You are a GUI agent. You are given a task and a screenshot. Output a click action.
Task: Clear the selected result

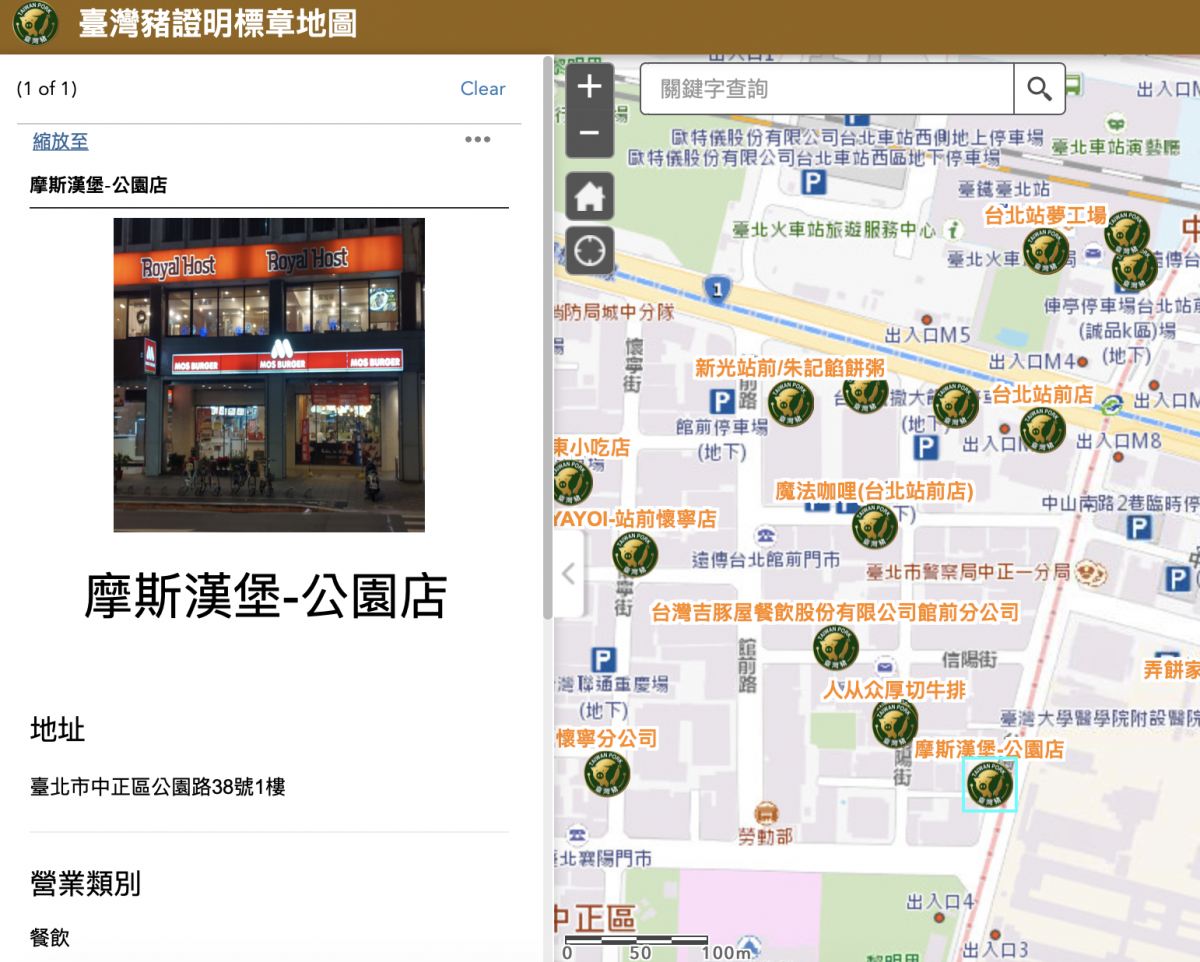point(483,89)
